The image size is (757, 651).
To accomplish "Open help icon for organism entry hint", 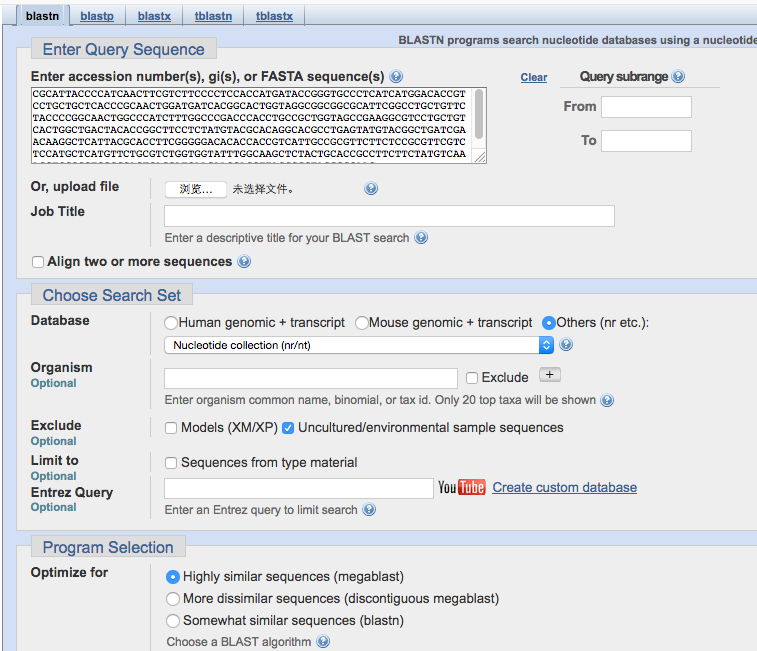I will tap(607, 400).
